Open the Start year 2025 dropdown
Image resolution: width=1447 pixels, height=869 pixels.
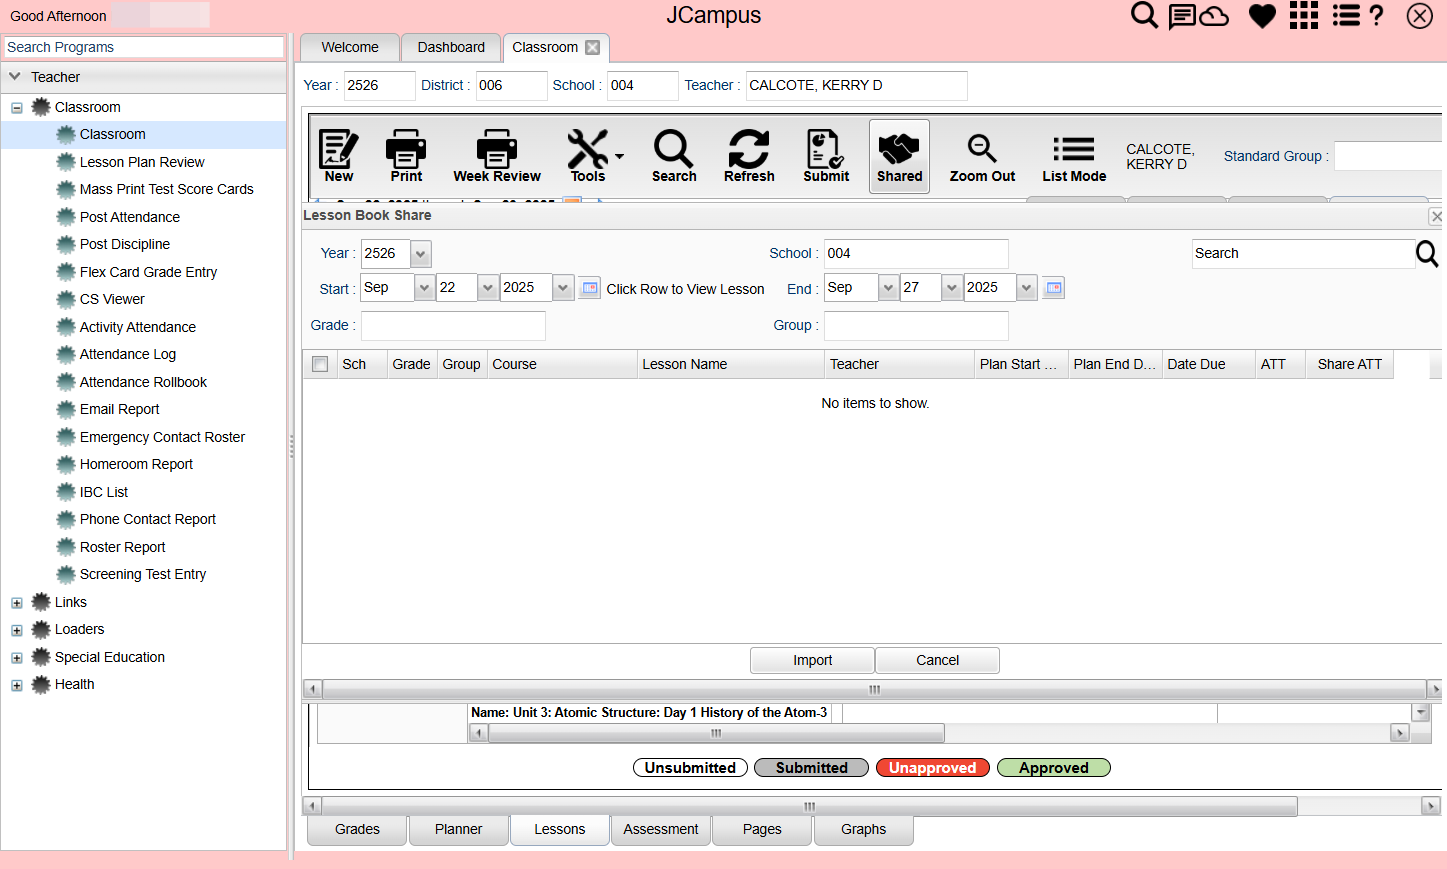click(563, 288)
